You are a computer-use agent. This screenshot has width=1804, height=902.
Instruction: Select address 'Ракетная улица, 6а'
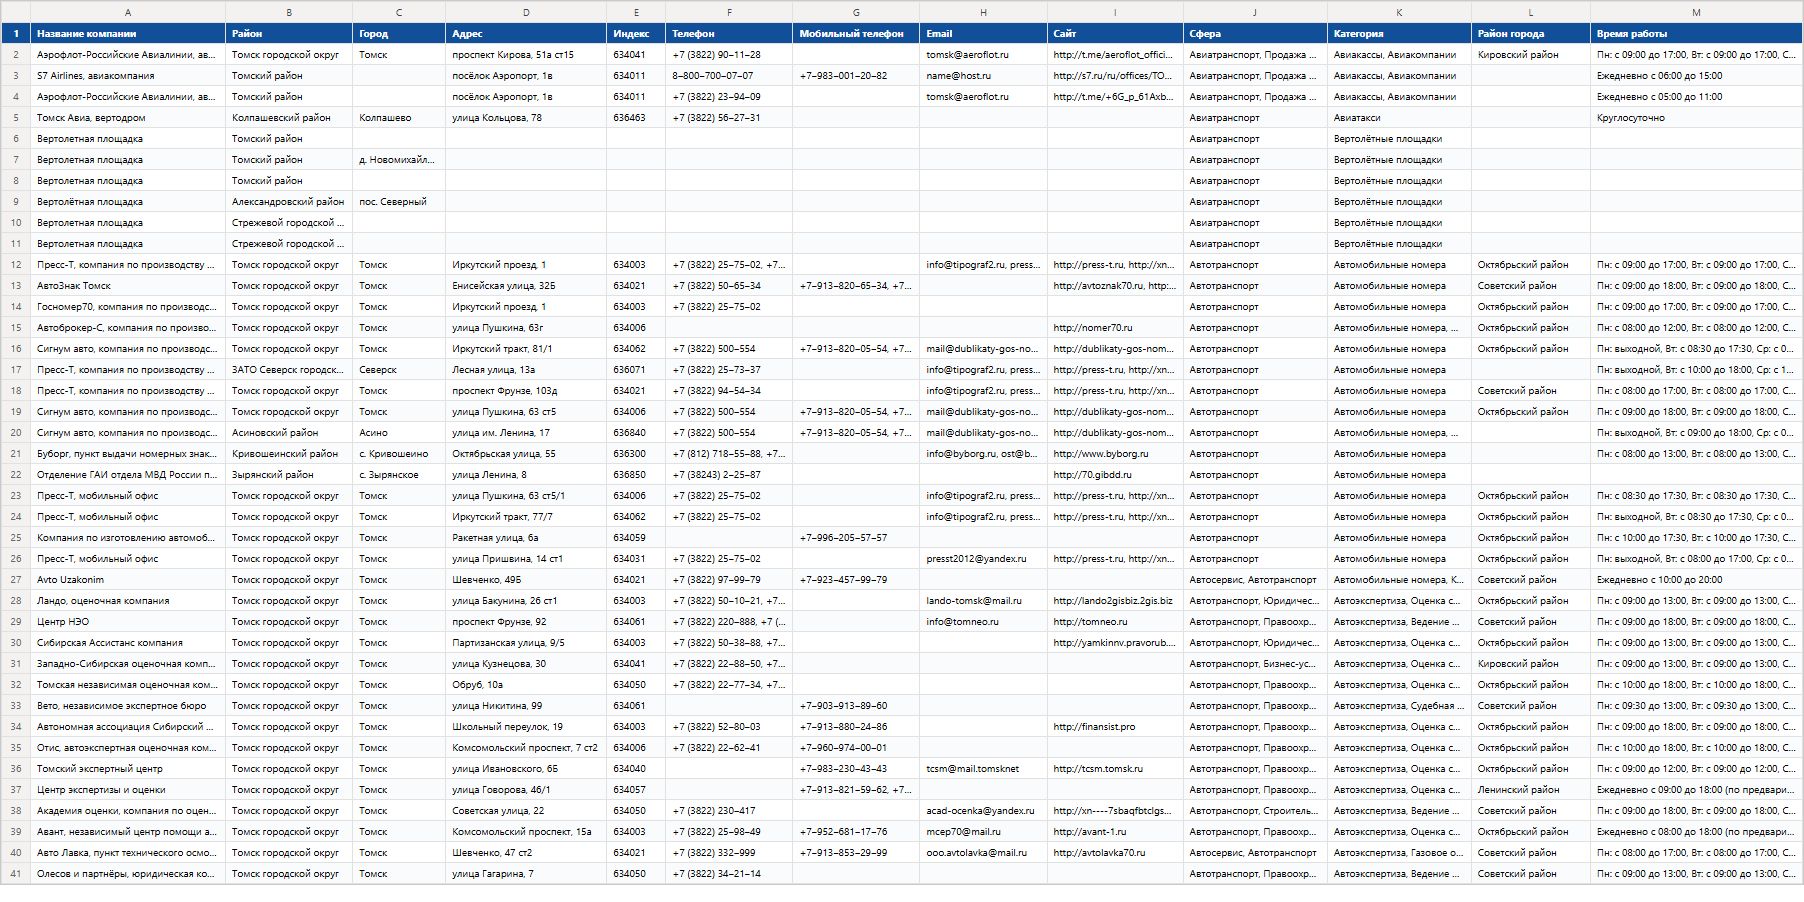(526, 538)
